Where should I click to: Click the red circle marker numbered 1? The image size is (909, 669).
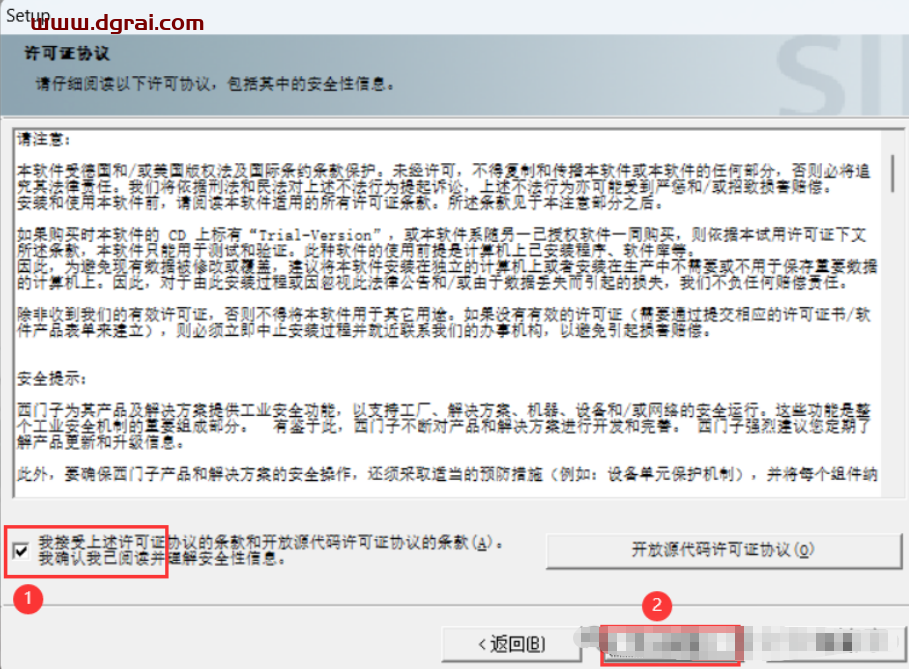(28, 599)
